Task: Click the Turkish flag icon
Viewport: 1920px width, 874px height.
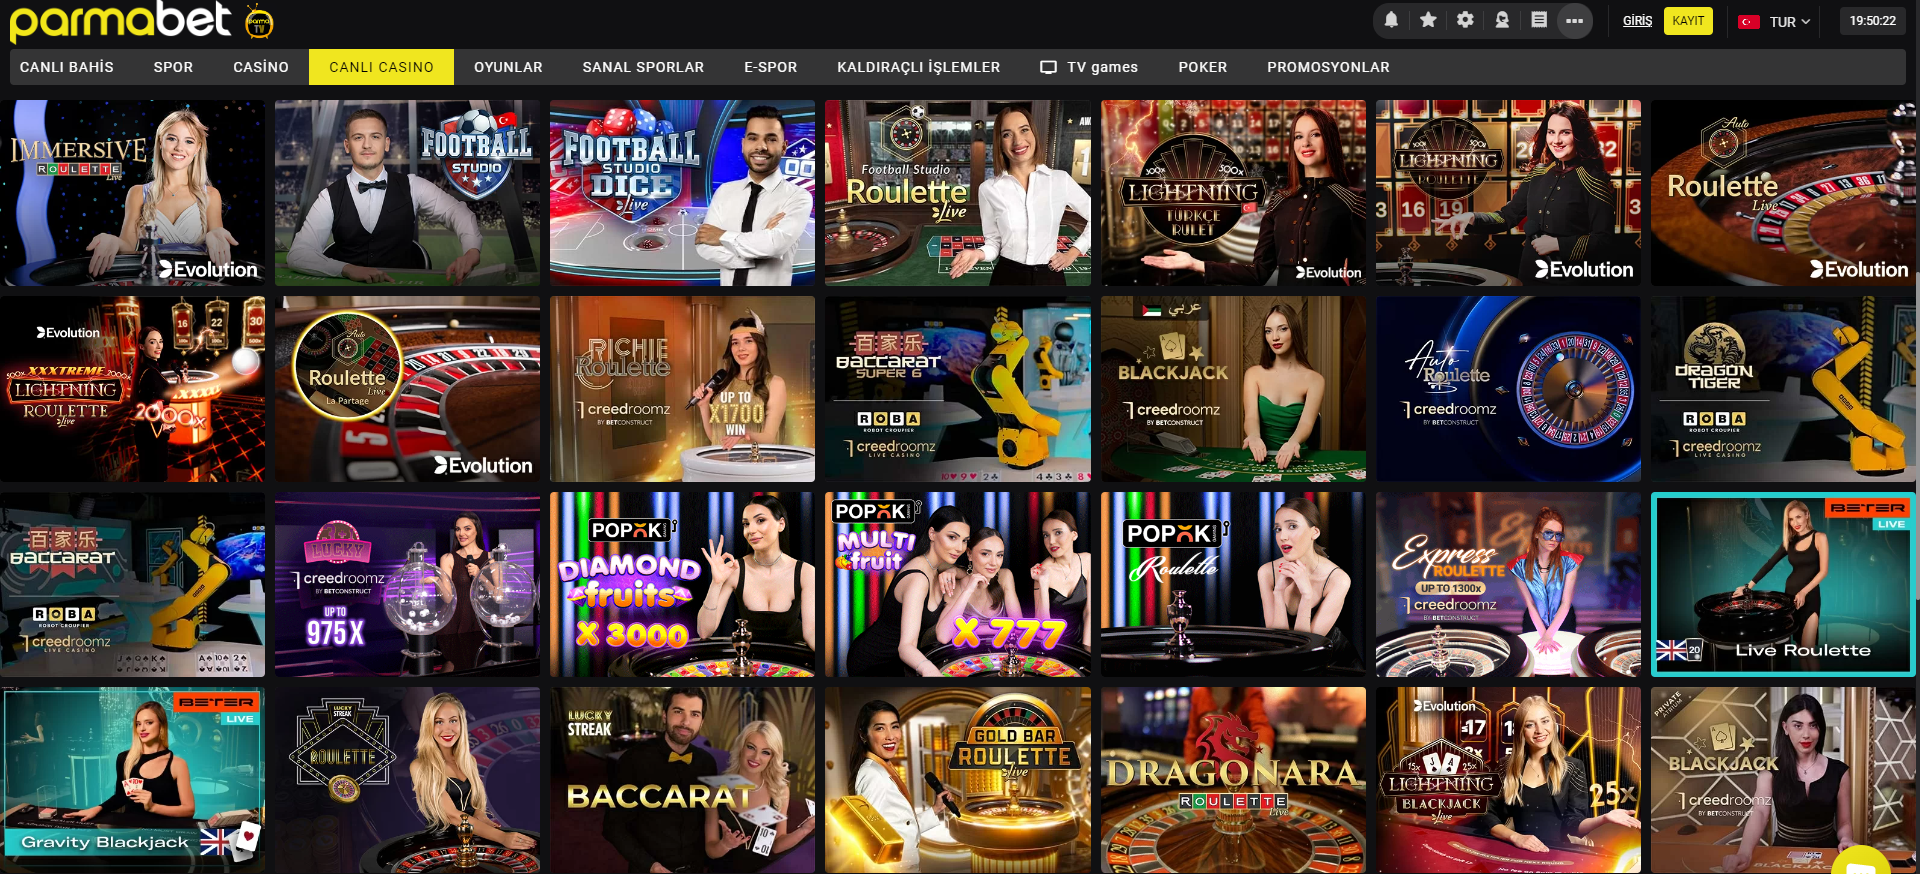Action: tap(1749, 22)
